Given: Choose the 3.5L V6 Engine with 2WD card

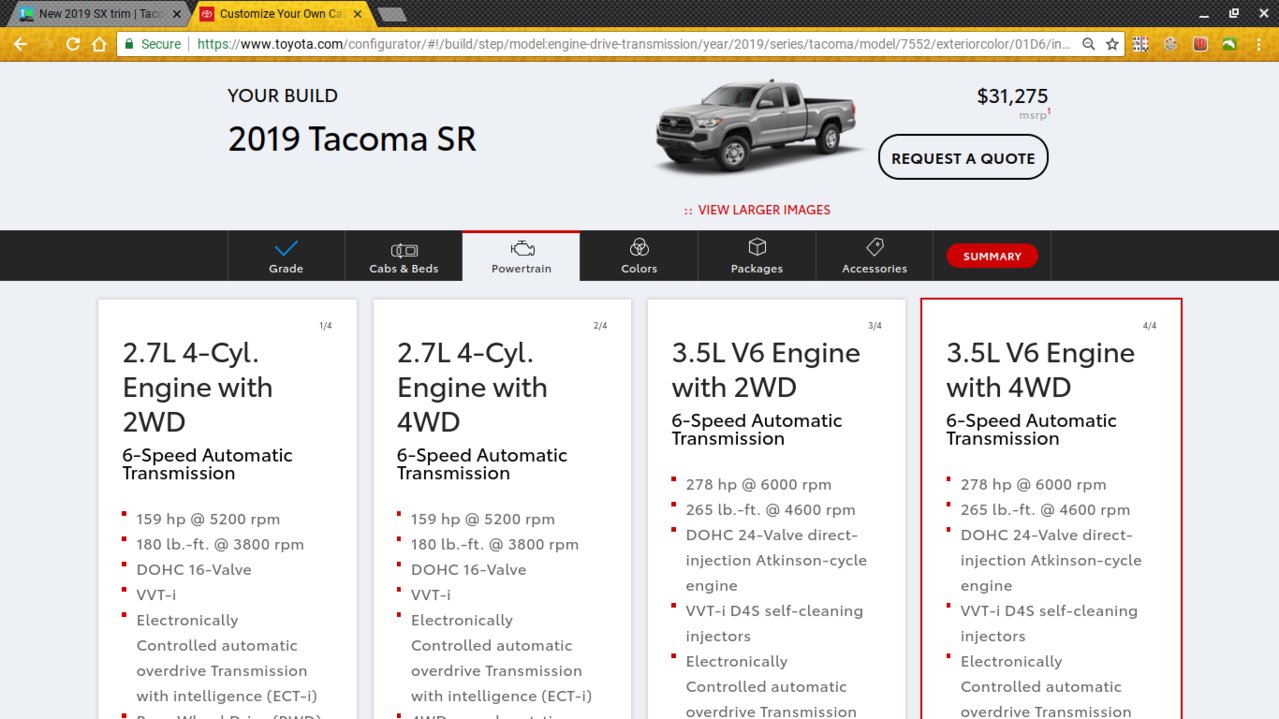Looking at the screenshot, I should [777, 509].
